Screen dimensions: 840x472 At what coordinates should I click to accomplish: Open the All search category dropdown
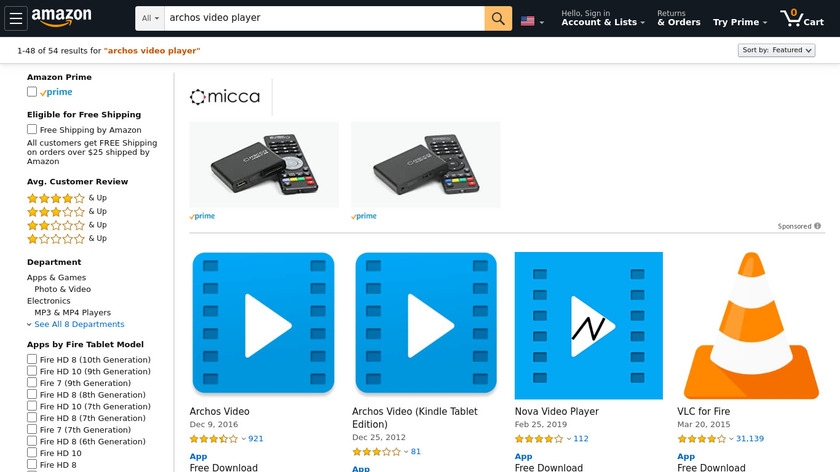[150, 19]
